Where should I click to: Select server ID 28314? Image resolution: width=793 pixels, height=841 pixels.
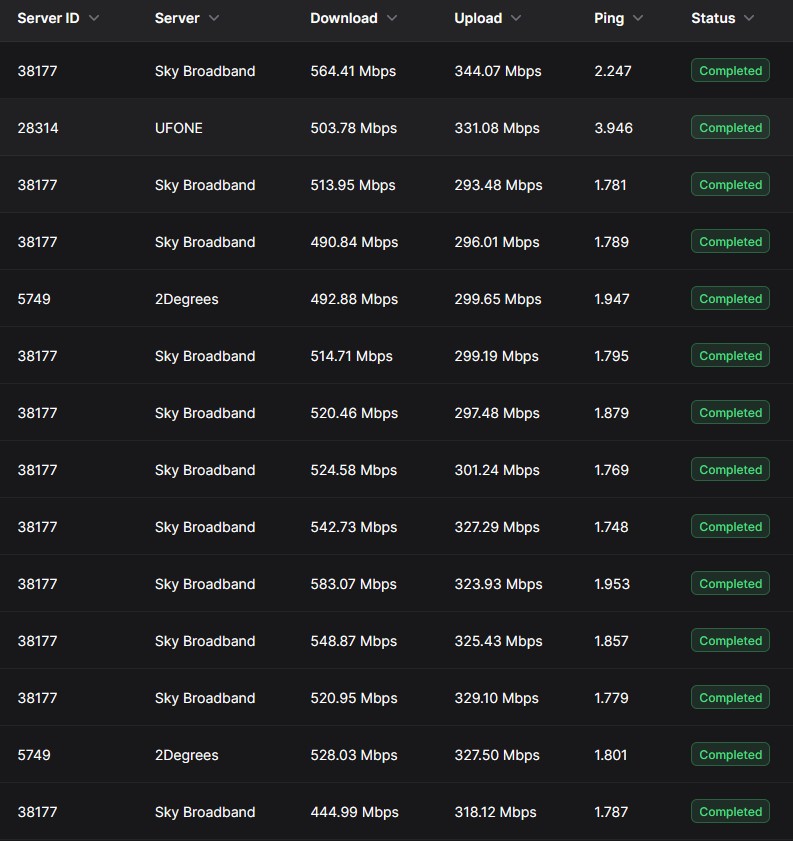pos(38,128)
